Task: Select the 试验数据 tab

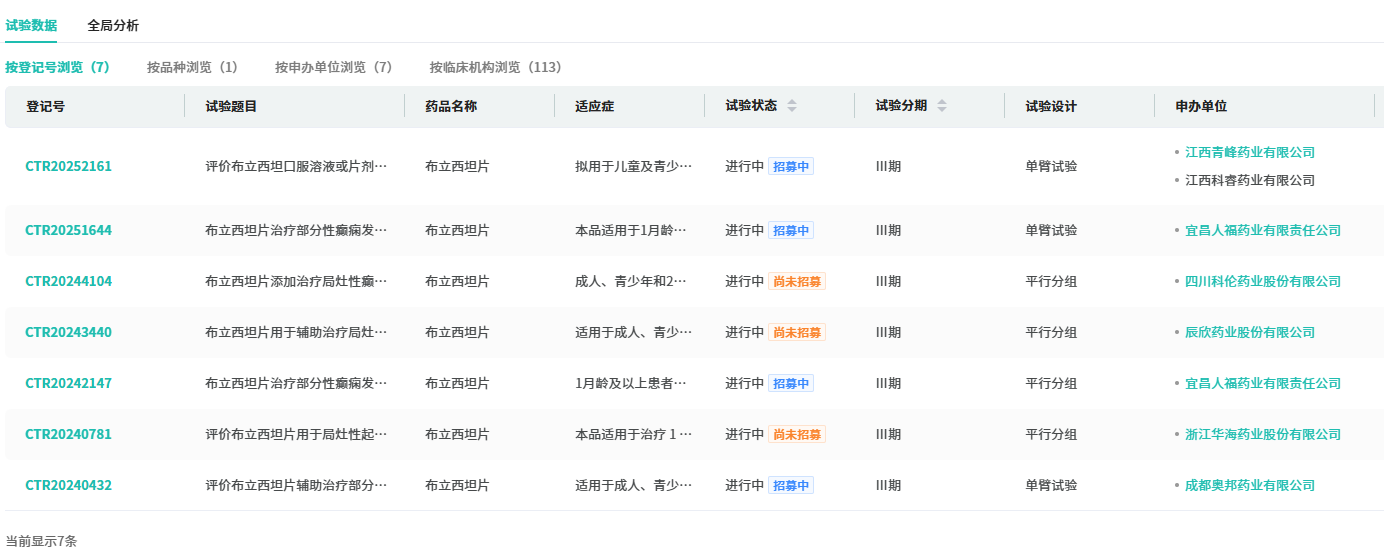Action: (31, 25)
